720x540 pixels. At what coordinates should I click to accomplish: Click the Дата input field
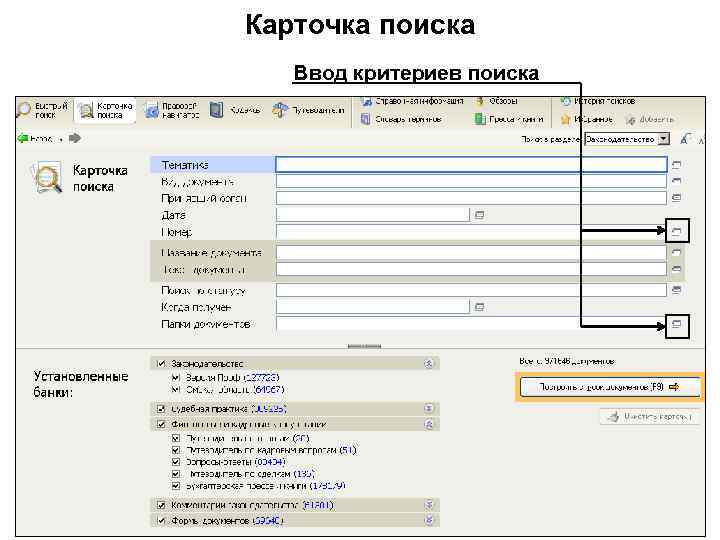point(372,214)
